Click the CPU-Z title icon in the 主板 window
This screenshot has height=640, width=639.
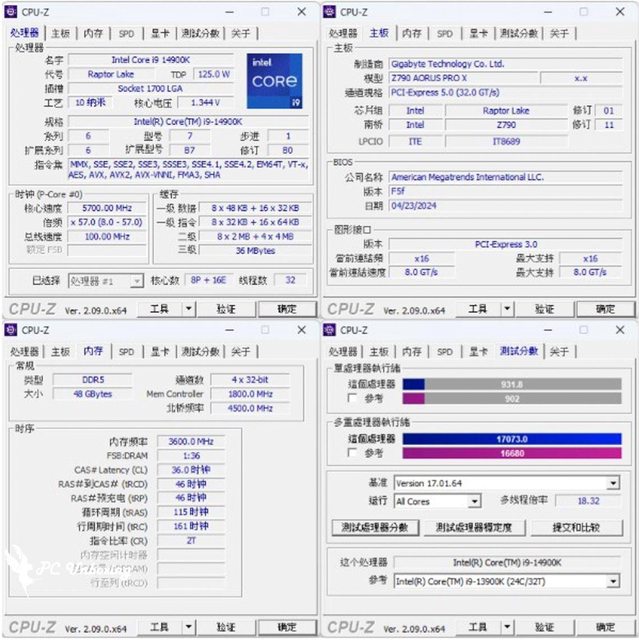coord(330,12)
